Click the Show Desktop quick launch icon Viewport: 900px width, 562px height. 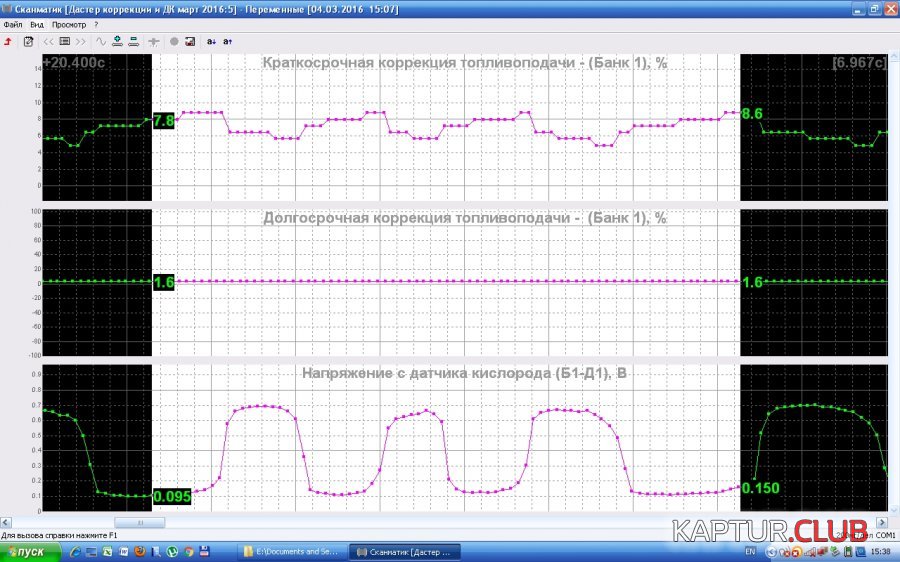tap(91, 552)
